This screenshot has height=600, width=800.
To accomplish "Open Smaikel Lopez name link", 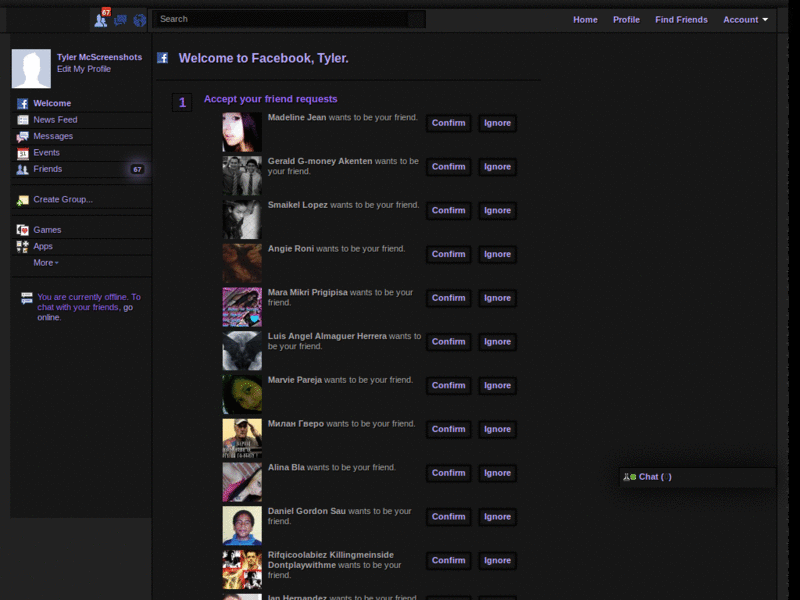I will (297, 205).
